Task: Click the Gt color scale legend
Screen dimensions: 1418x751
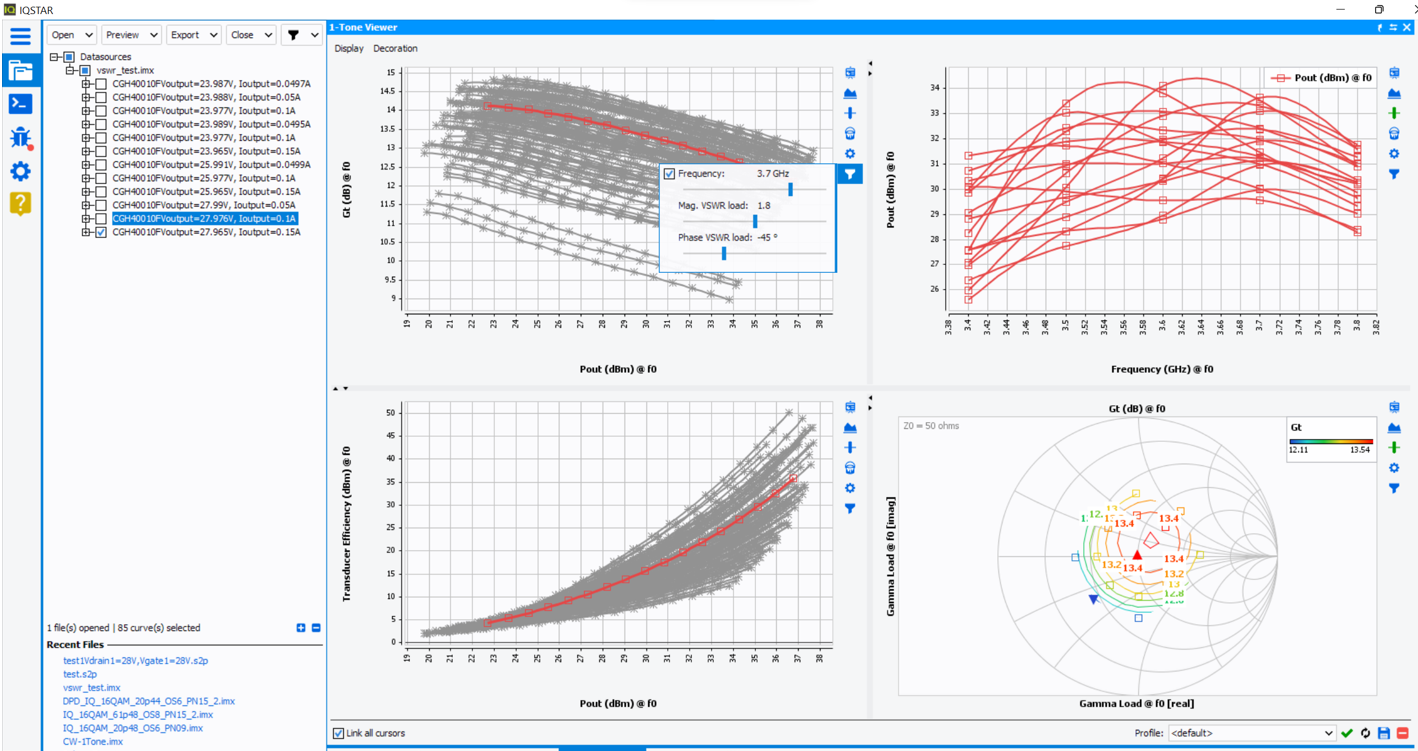Action: click(1330, 439)
